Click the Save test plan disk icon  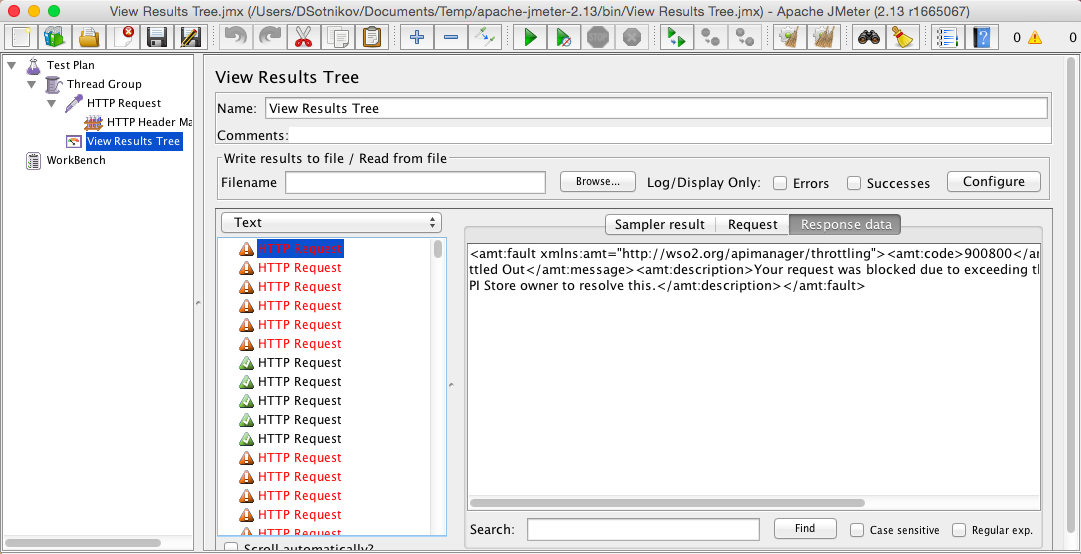pos(156,38)
